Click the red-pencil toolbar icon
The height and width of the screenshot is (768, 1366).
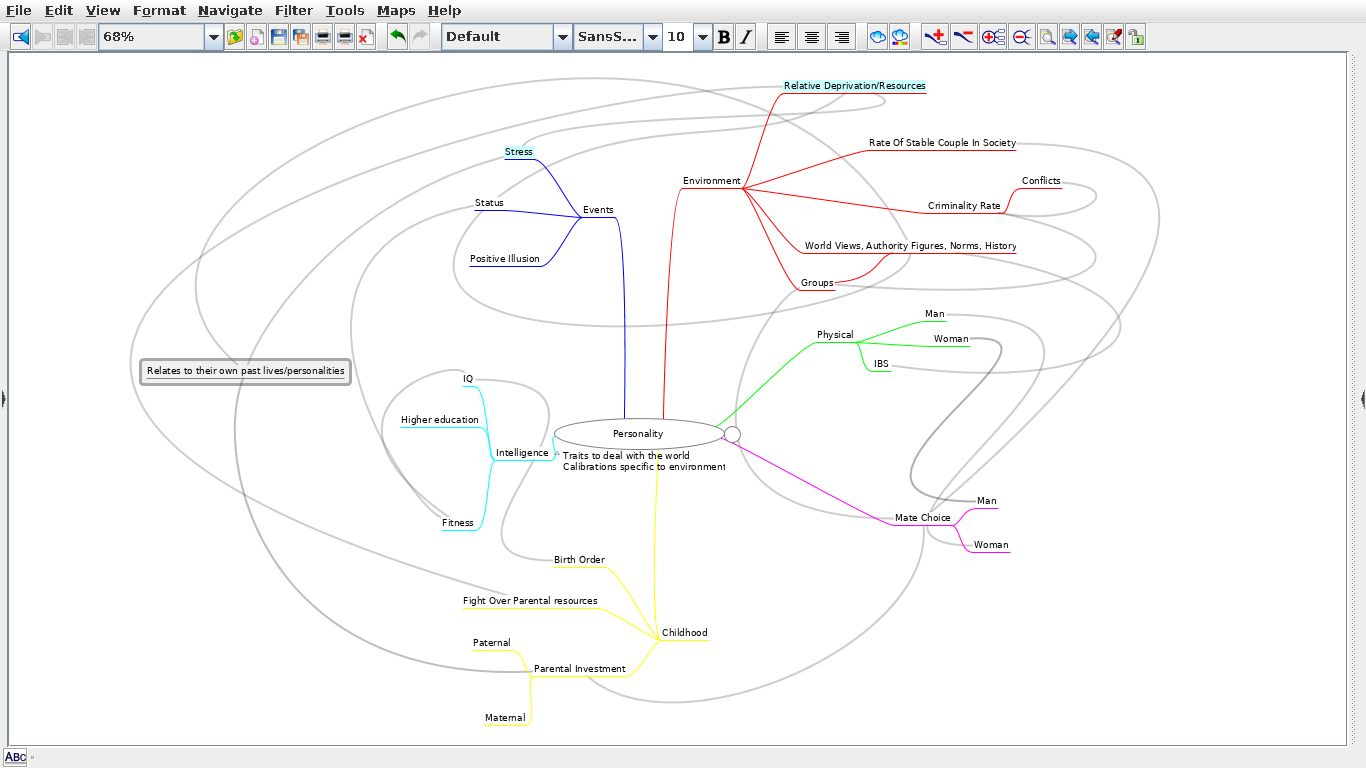pos(1113,37)
